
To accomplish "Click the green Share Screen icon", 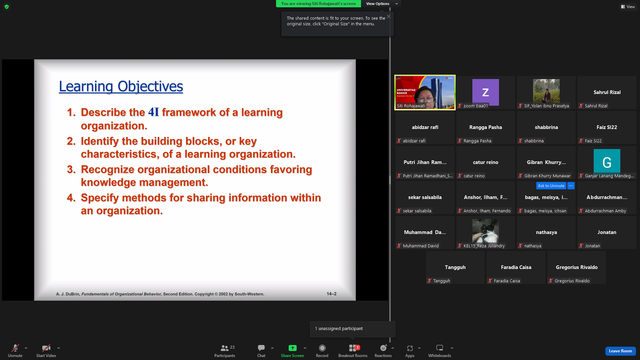I will tap(292, 348).
